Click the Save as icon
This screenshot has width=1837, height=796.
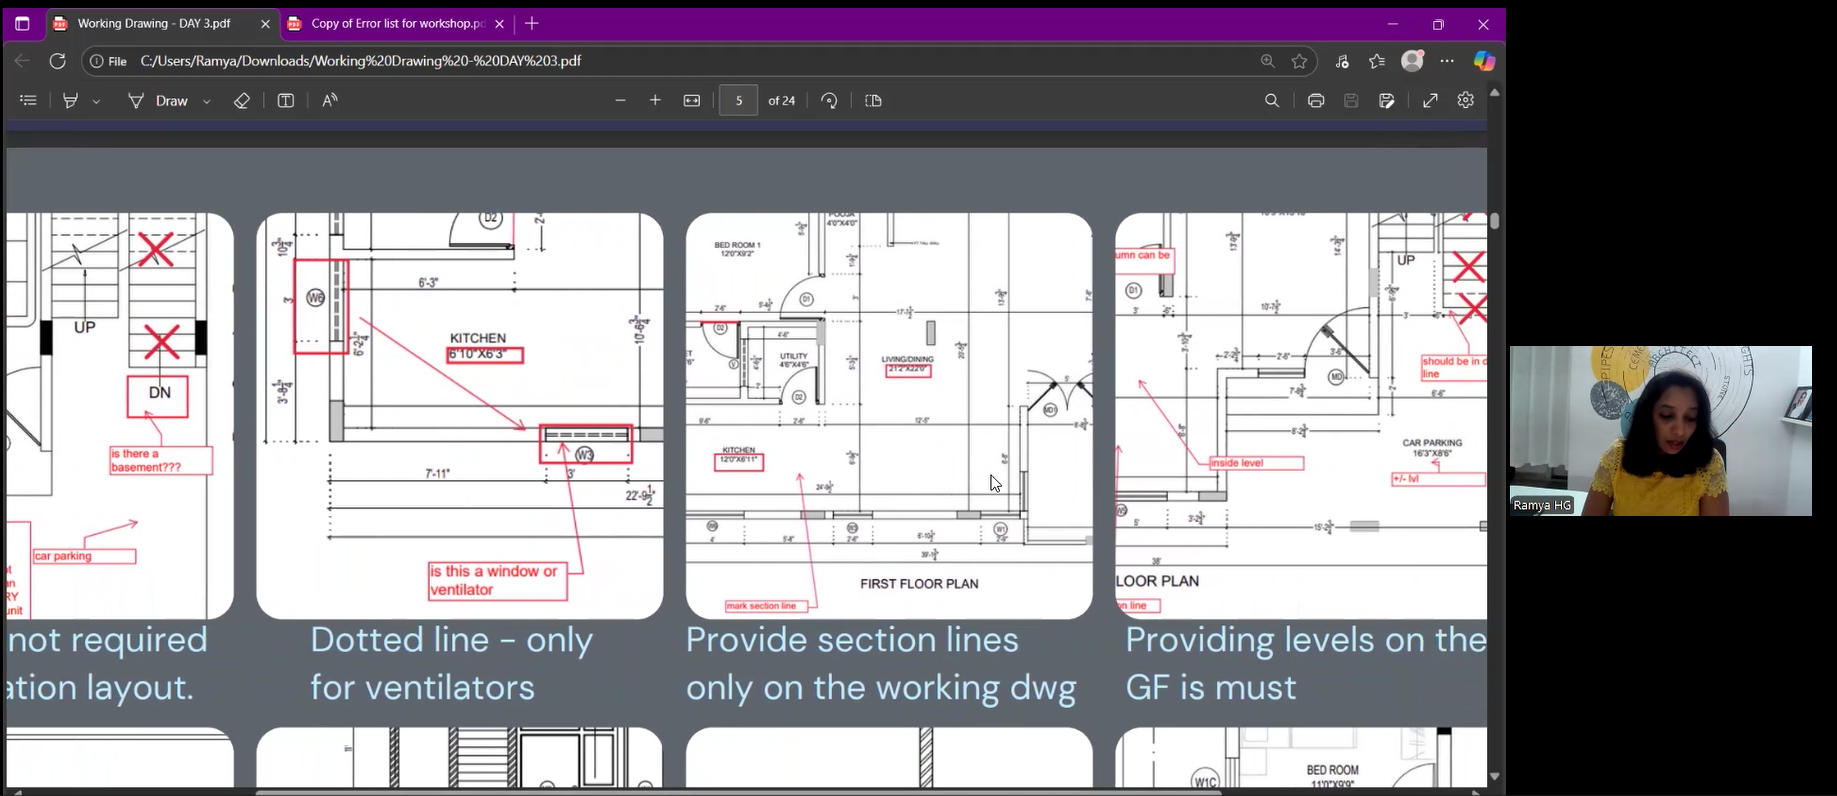1387,101
